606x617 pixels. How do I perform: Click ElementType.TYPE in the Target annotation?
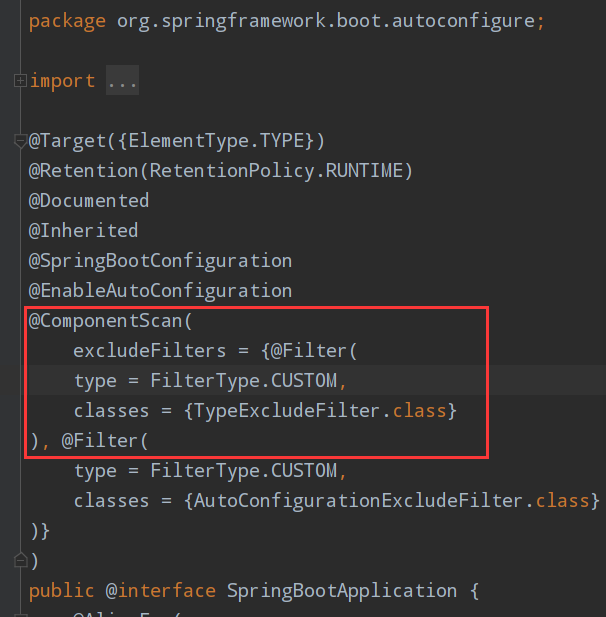pyautogui.click(x=216, y=140)
